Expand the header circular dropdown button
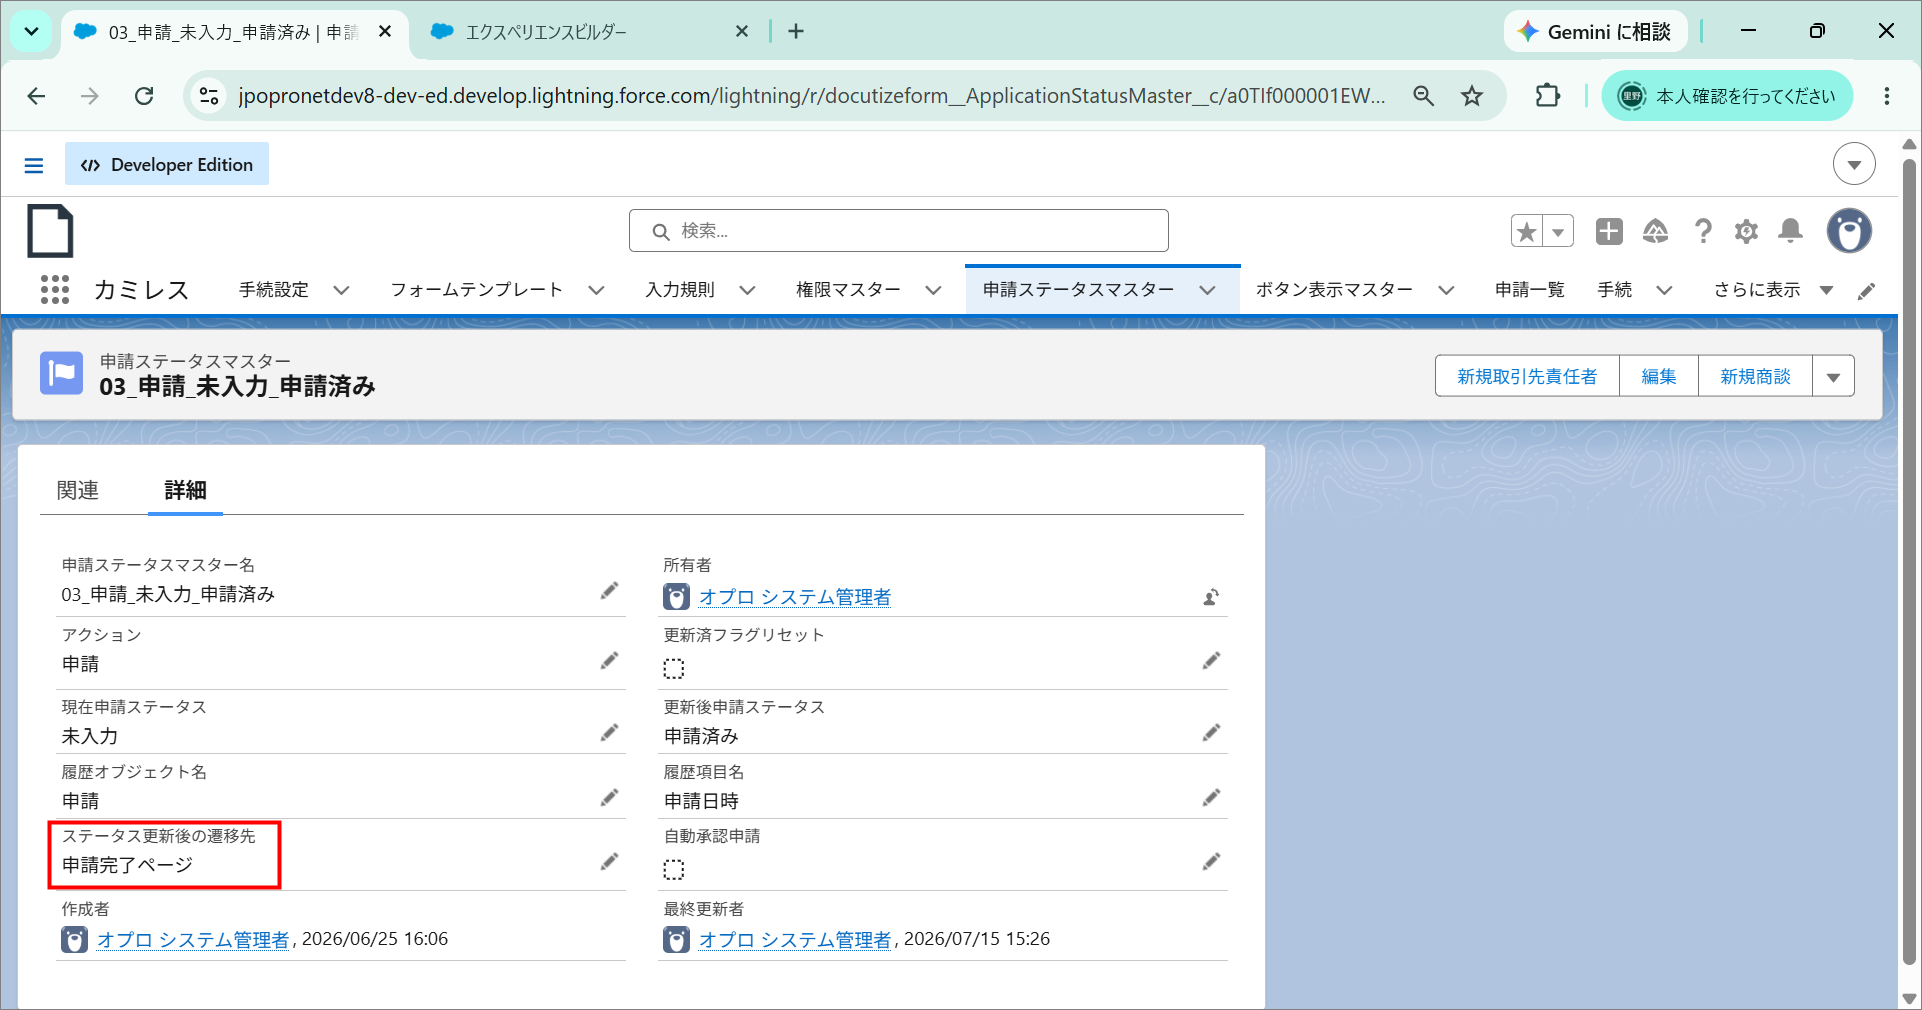The width and height of the screenshot is (1922, 1010). coord(1854,164)
